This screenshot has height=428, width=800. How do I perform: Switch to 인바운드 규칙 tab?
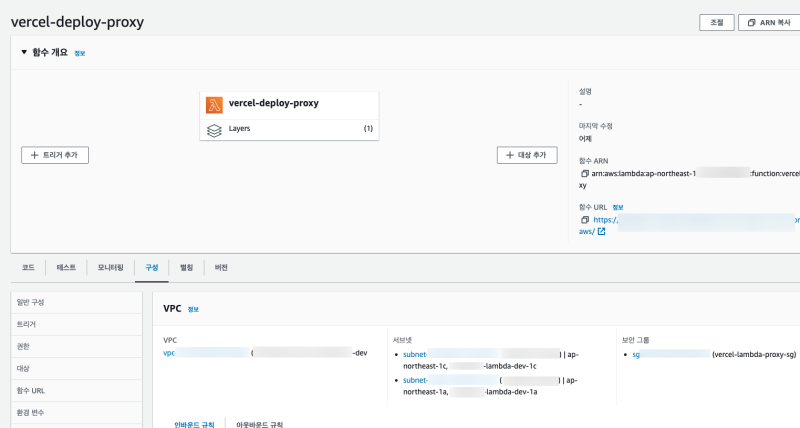(194, 424)
